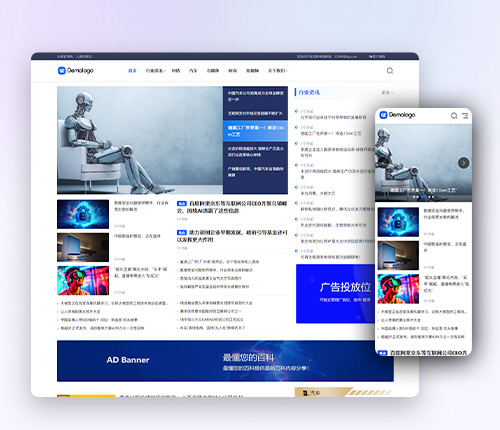Open the blue security lock article thumbnail
Viewport: 500px width, 430px height.
(83, 214)
